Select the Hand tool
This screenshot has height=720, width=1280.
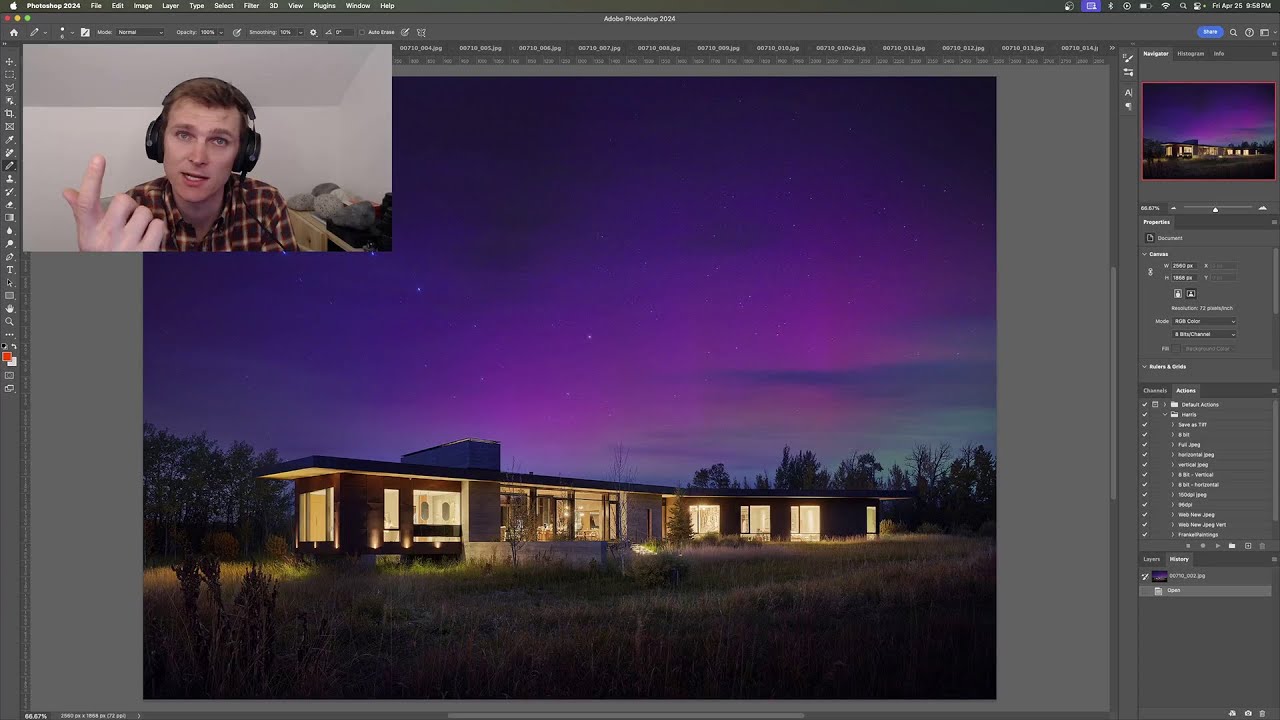[x=10, y=309]
